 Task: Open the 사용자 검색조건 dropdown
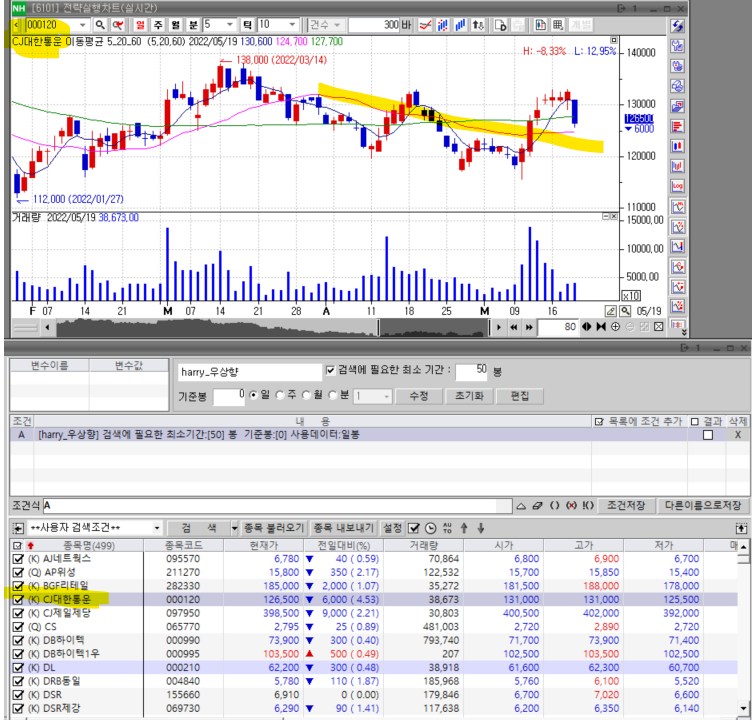point(155,528)
